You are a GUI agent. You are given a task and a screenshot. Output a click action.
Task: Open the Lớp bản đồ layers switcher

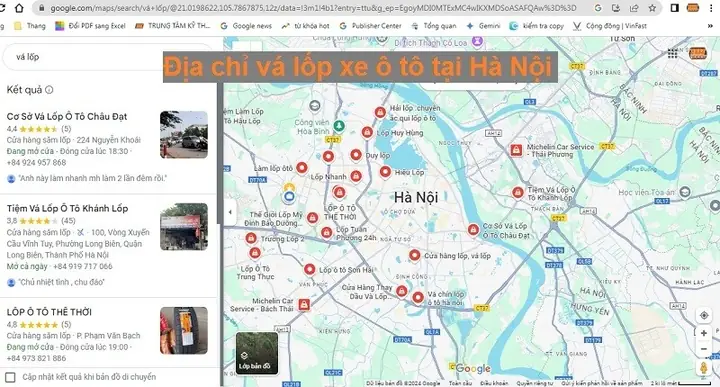(257, 353)
